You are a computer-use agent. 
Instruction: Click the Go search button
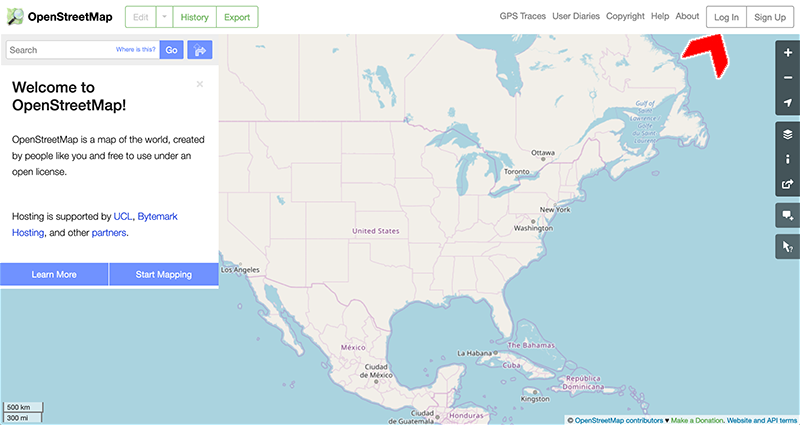click(171, 50)
